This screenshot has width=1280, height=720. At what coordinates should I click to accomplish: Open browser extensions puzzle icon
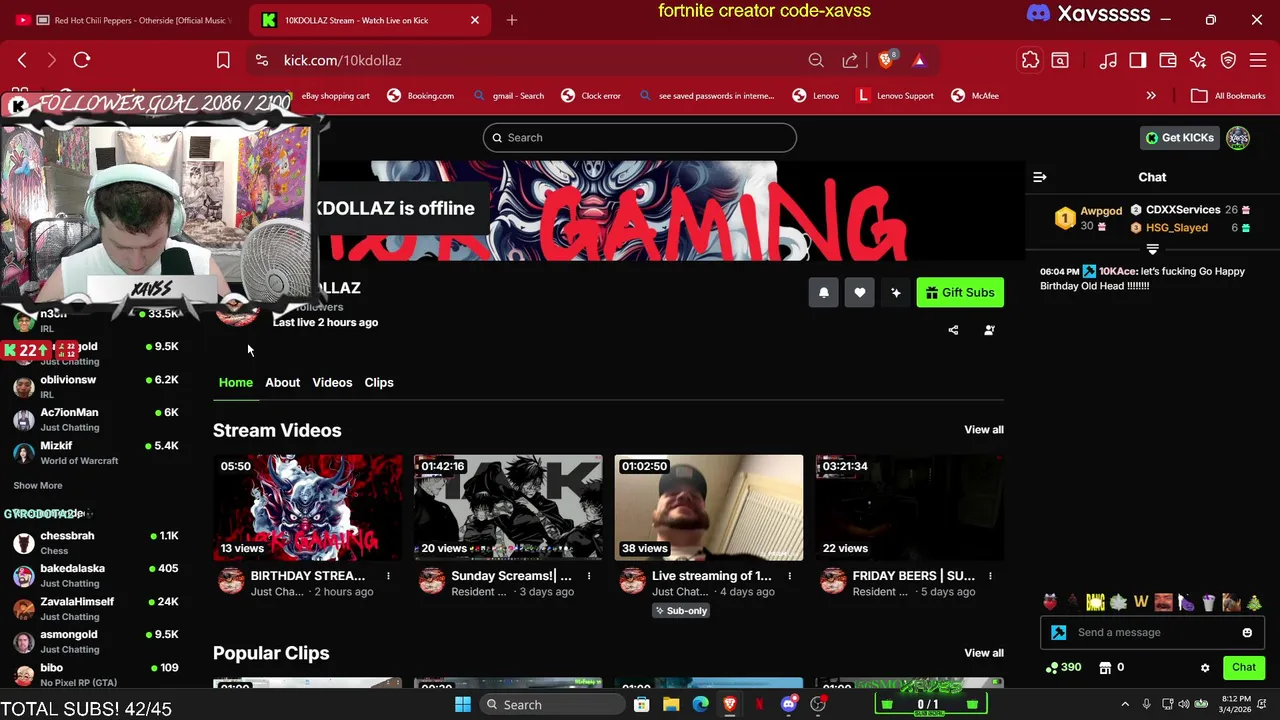[1030, 60]
